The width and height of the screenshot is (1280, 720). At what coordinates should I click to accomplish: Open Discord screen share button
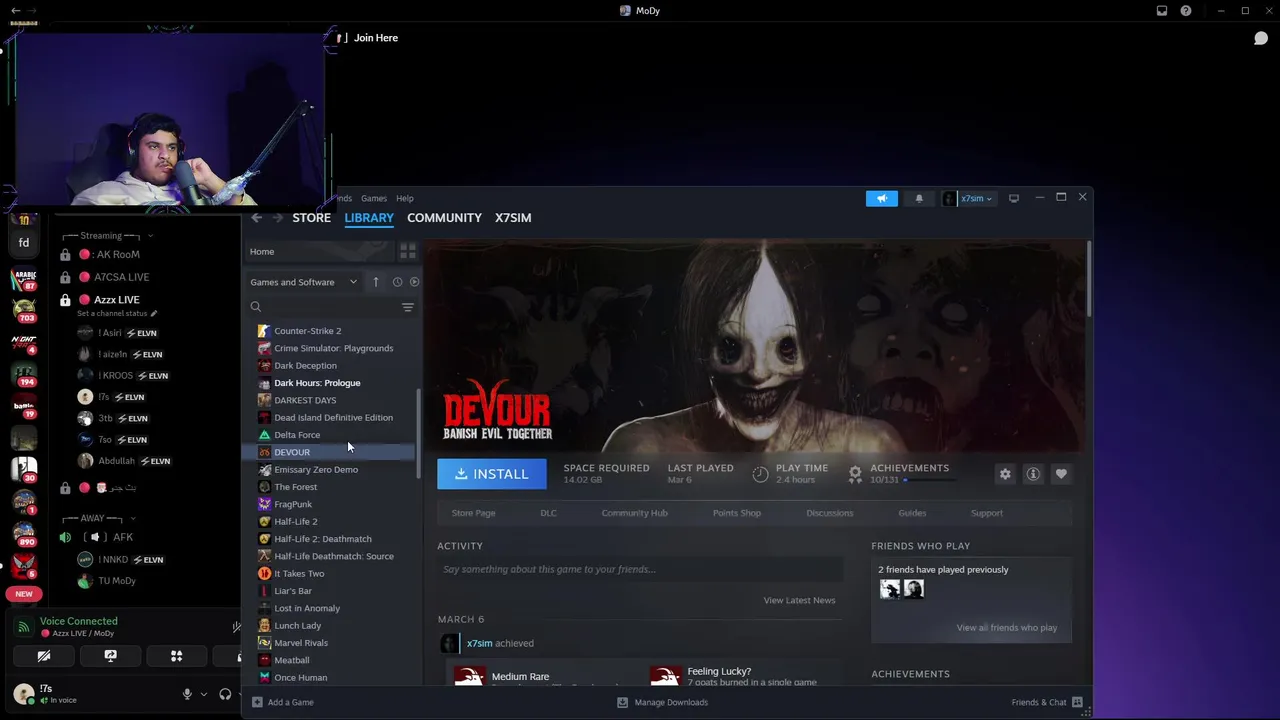tap(110, 656)
